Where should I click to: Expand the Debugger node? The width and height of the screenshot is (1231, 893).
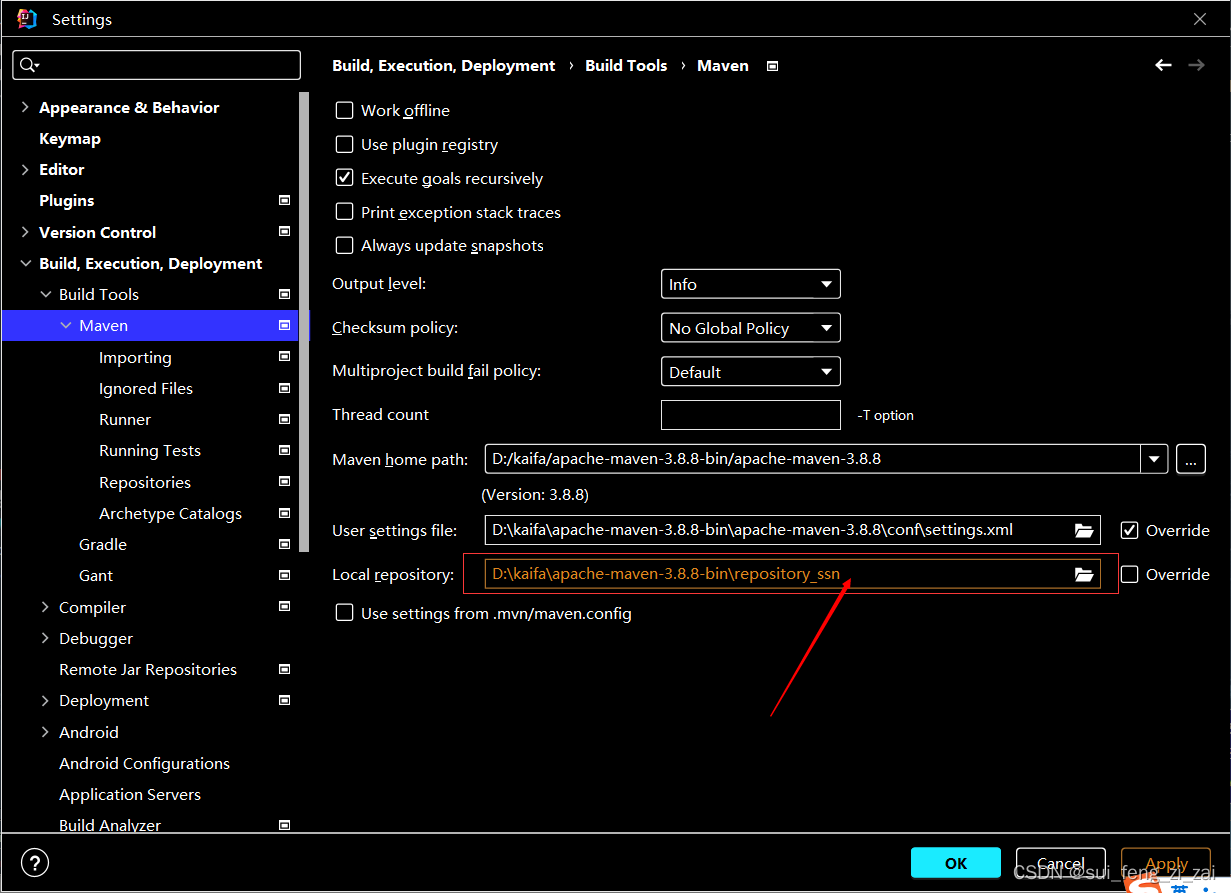coord(45,638)
